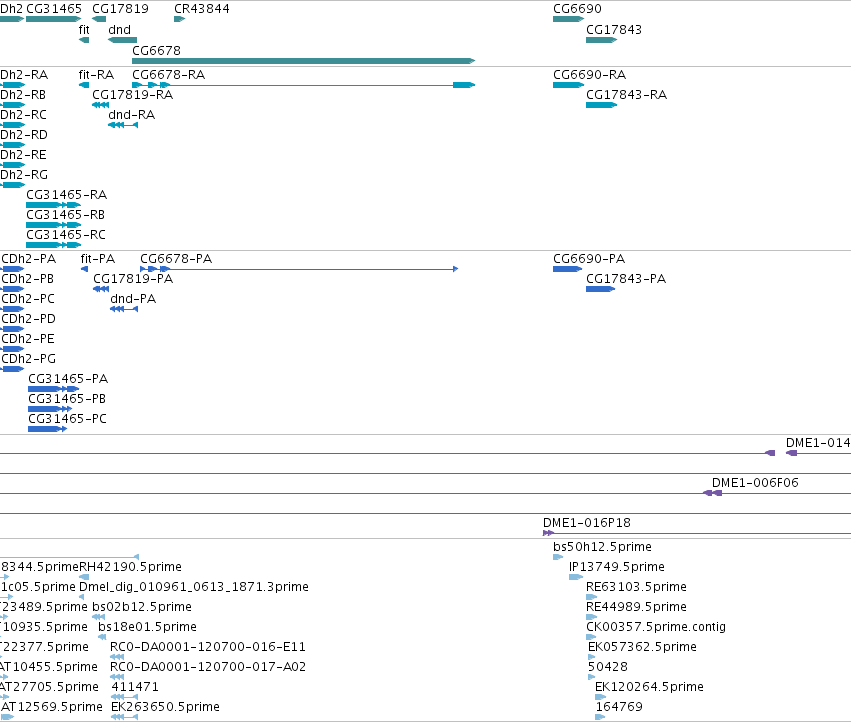This screenshot has height=722, width=851.
Task: Select EST RE63103.5prime
Action: [592, 597]
